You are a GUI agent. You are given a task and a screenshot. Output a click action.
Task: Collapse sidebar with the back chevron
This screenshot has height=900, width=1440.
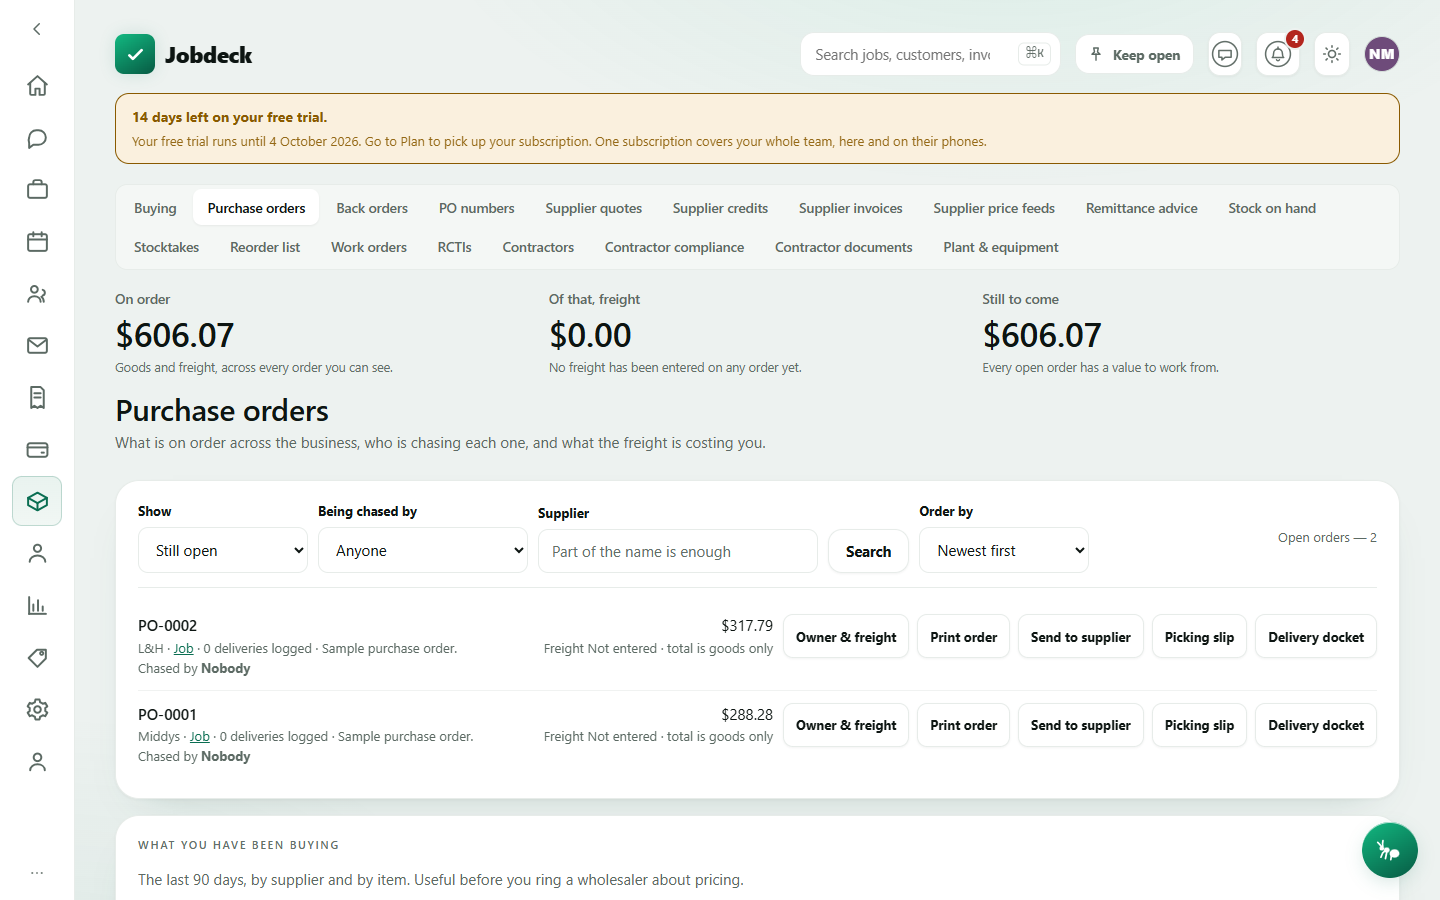[x=37, y=29]
